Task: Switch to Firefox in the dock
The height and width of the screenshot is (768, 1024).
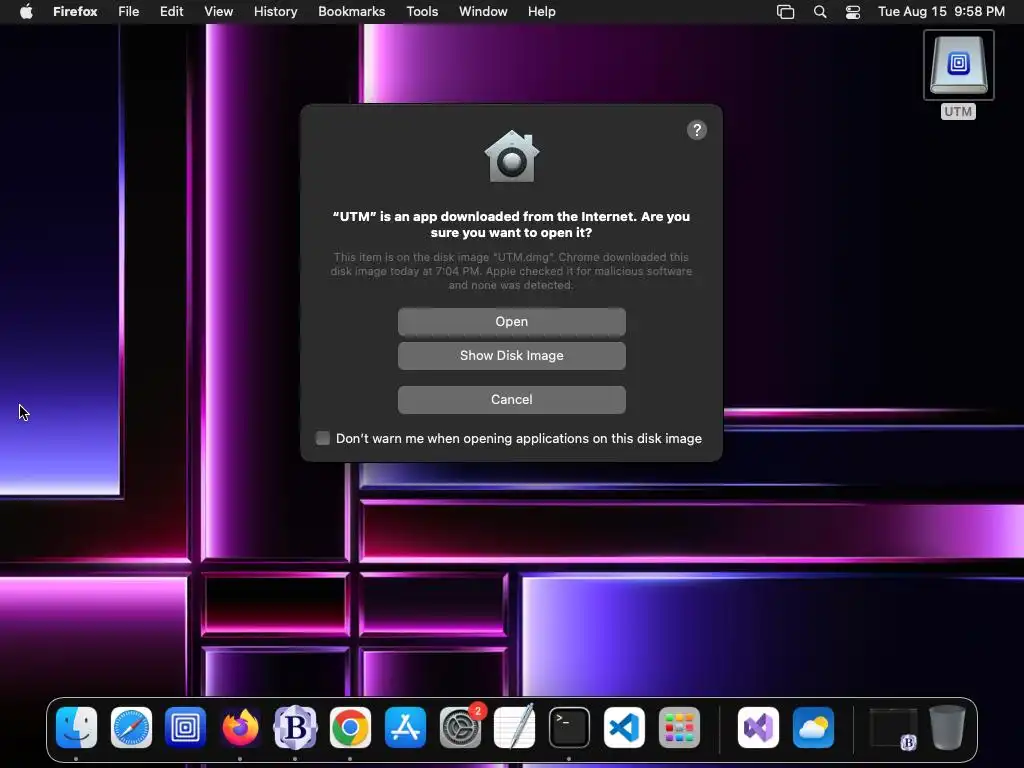Action: (240, 728)
